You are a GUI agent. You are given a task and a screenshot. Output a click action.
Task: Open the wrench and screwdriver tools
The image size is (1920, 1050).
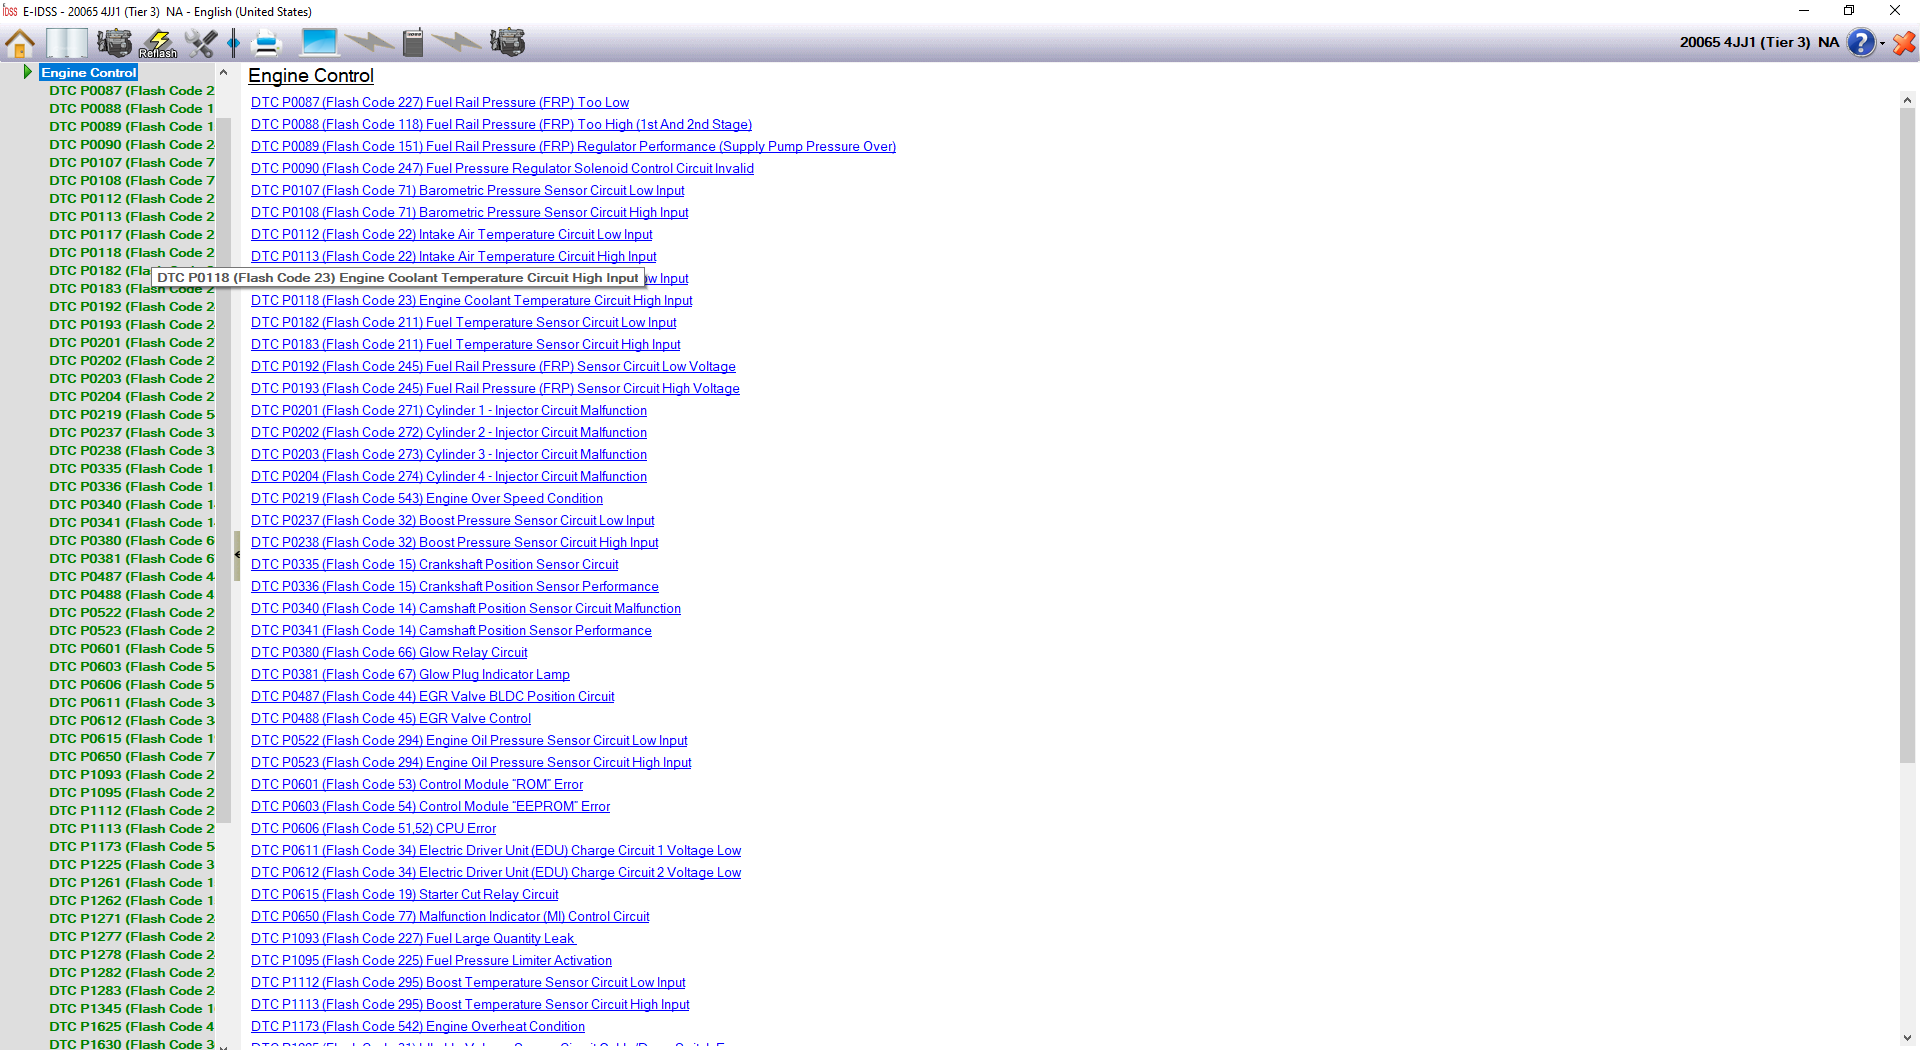click(200, 43)
